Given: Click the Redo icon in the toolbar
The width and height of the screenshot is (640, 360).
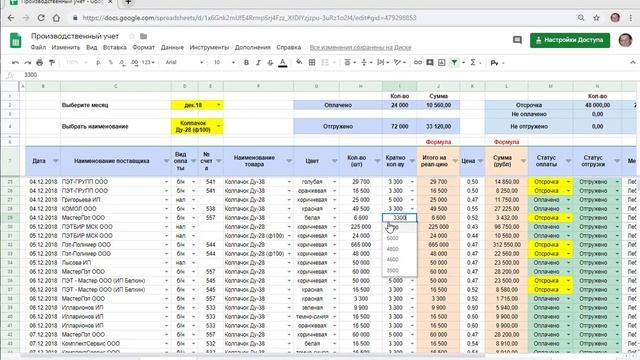Looking at the screenshot, I should click(x=27, y=62).
